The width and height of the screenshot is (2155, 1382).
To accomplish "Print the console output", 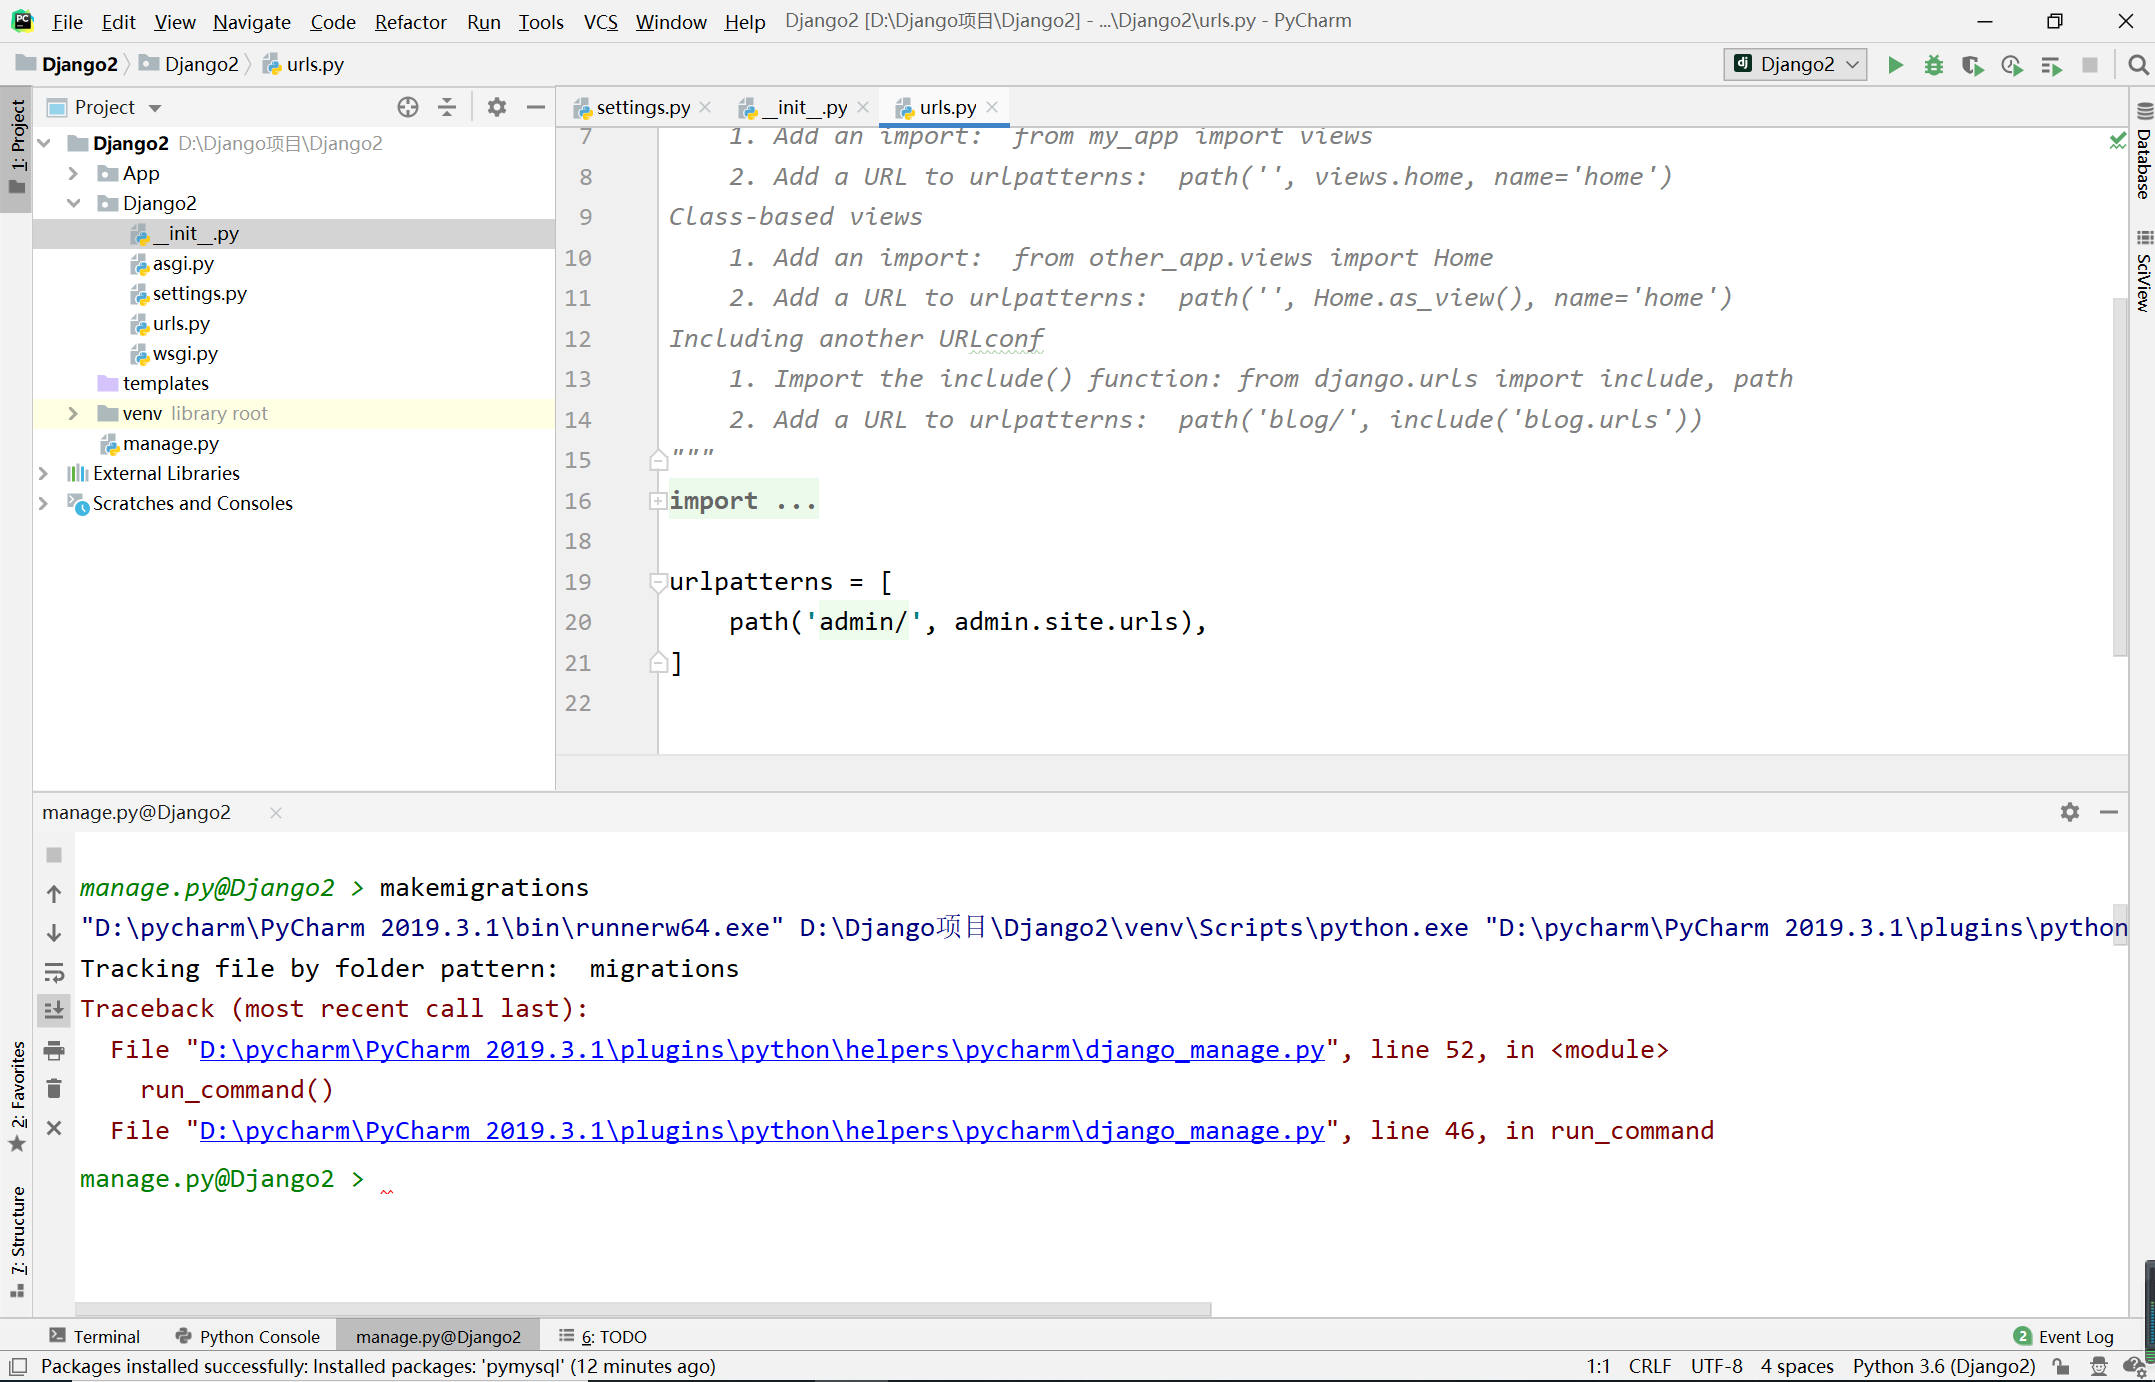I will tap(54, 1050).
